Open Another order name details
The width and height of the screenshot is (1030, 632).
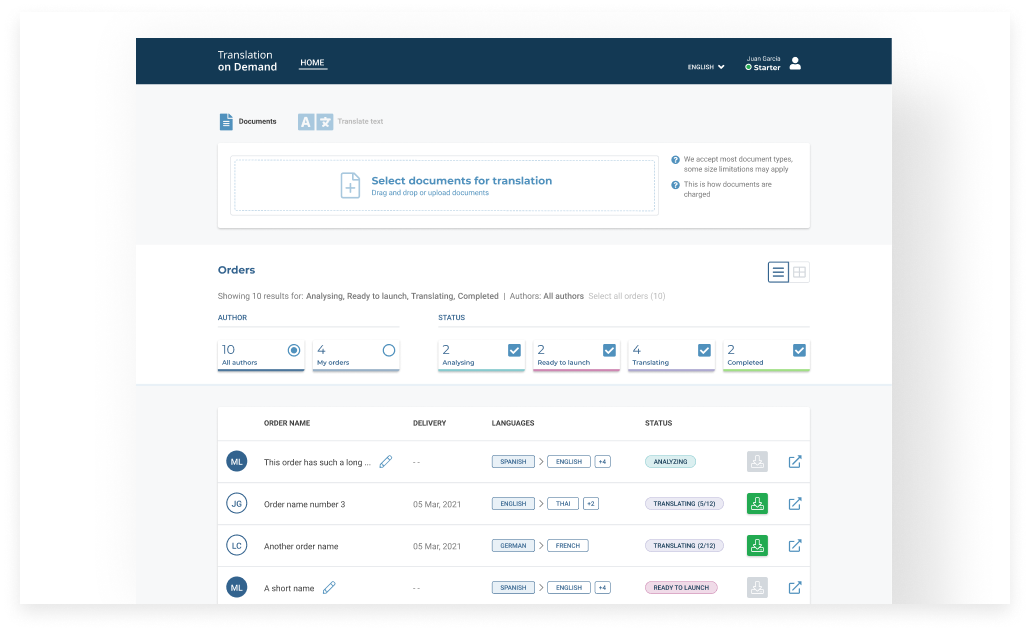(795, 546)
